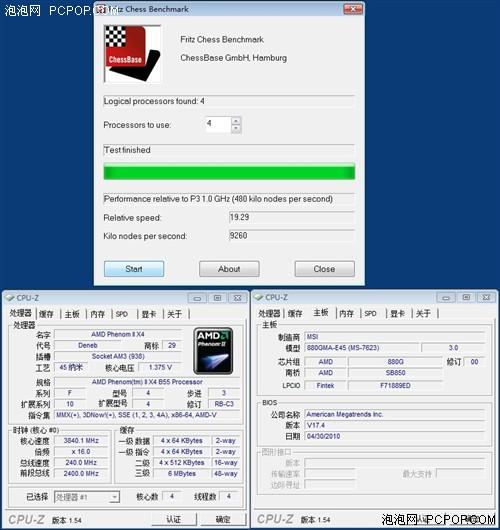The image size is (500, 530).
Task: Click the Processors to use number field
Action: (x=218, y=124)
